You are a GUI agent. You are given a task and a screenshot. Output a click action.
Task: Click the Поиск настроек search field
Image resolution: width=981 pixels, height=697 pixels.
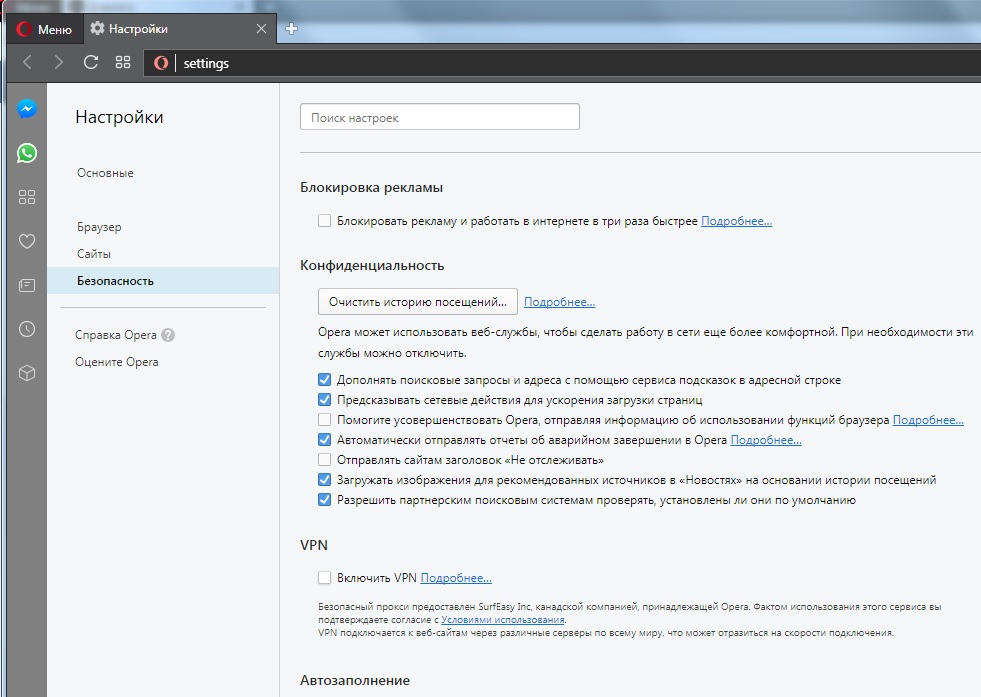(x=440, y=117)
